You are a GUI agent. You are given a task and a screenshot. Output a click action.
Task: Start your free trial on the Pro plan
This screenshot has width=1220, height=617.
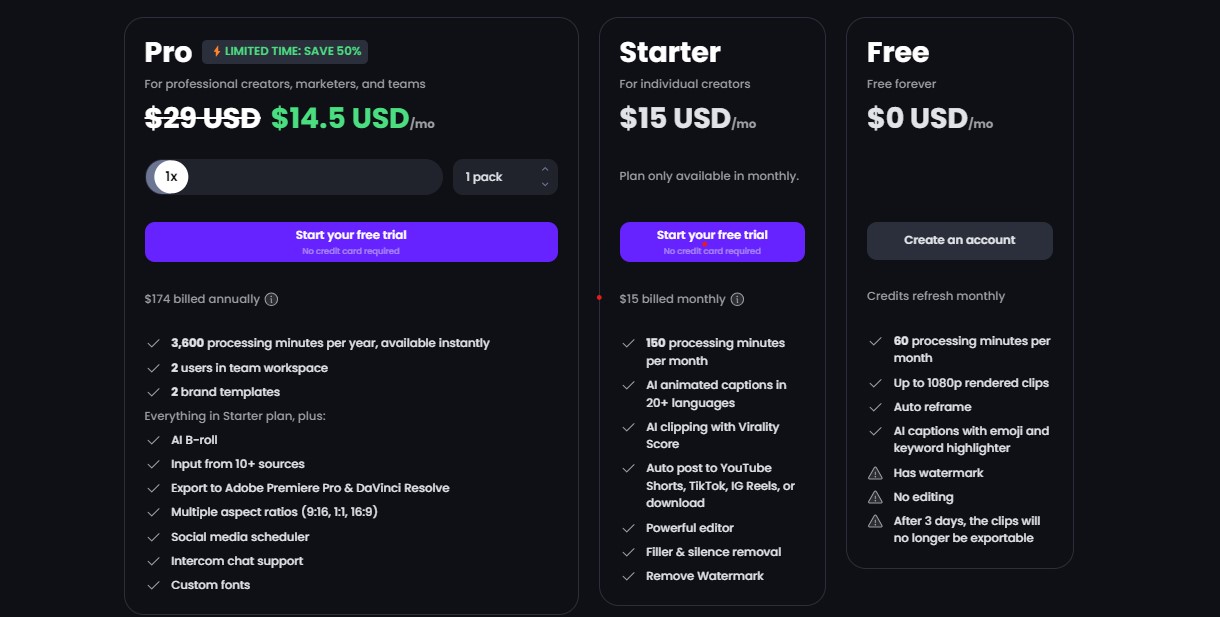click(351, 241)
